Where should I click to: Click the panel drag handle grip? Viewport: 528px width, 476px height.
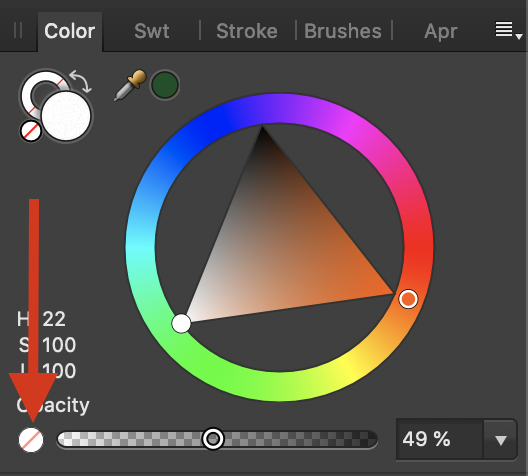[18, 30]
